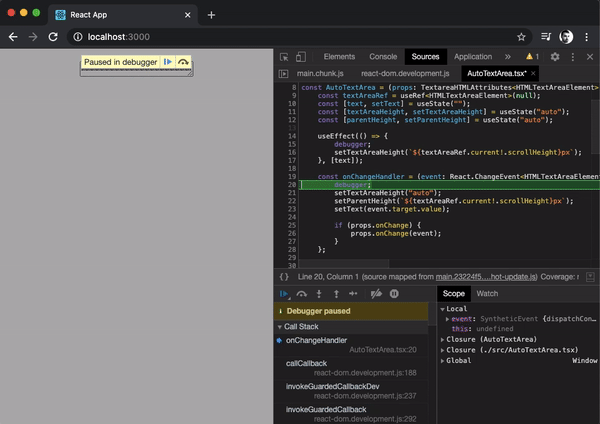Screen dimensions: 600x424
Task: Activate the inspect element picker
Action: click(285, 57)
